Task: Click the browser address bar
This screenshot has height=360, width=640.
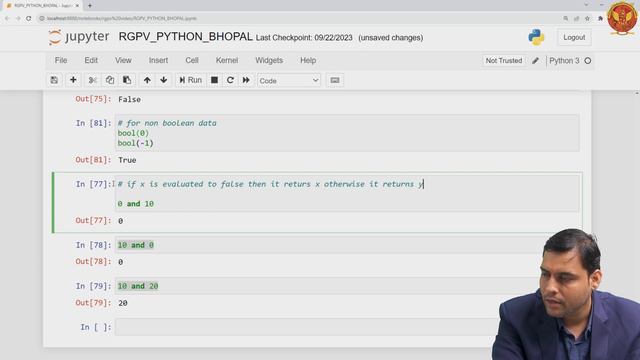Action: tap(300, 18)
